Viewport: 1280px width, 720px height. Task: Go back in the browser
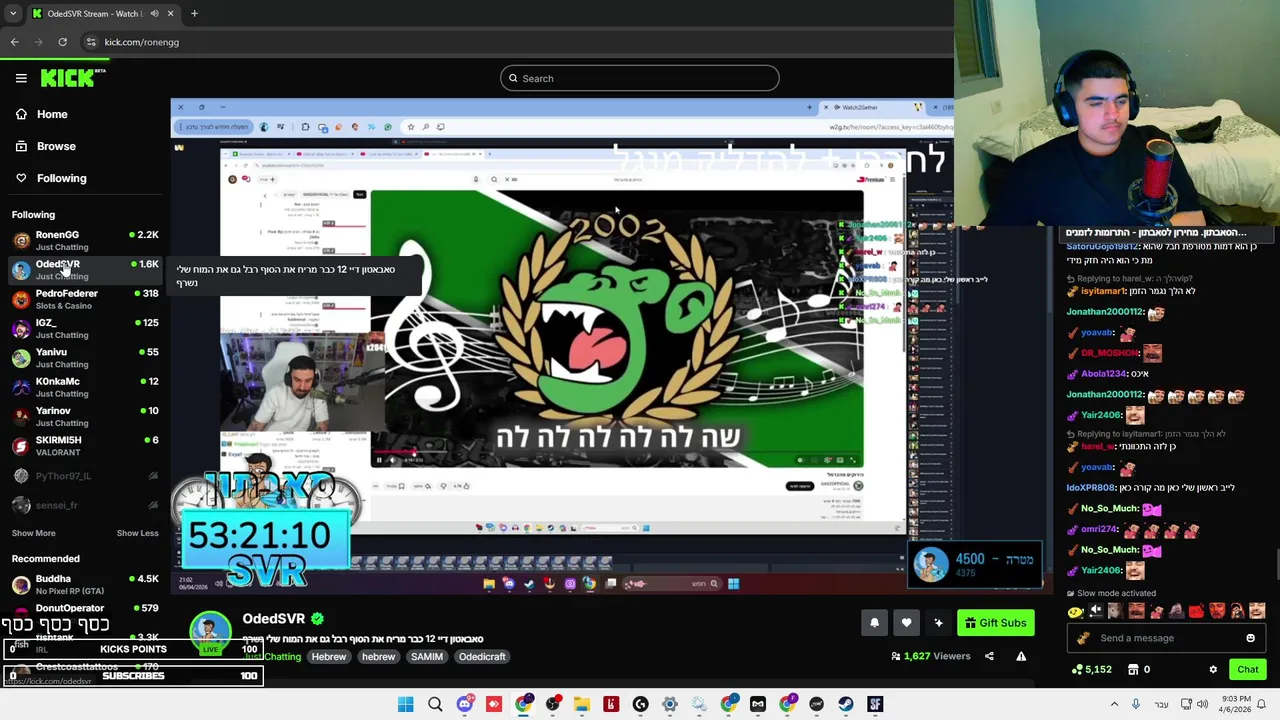[14, 42]
